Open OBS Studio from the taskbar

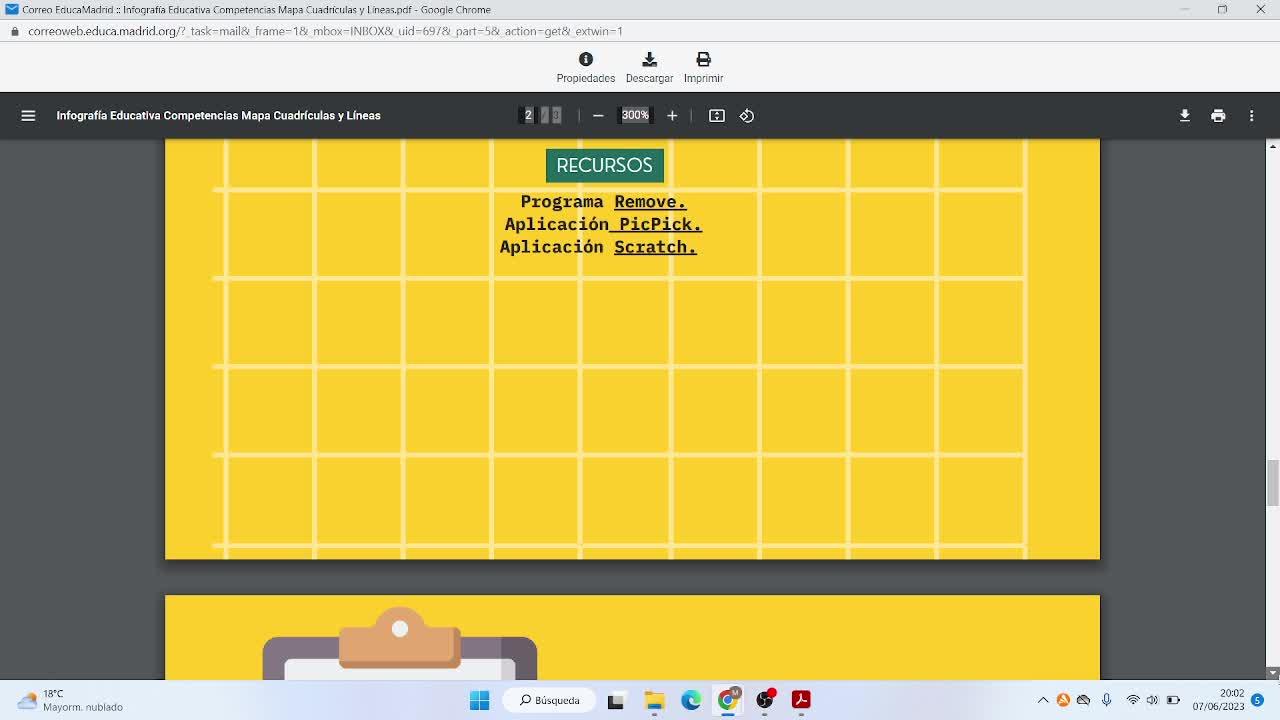pyautogui.click(x=765, y=700)
